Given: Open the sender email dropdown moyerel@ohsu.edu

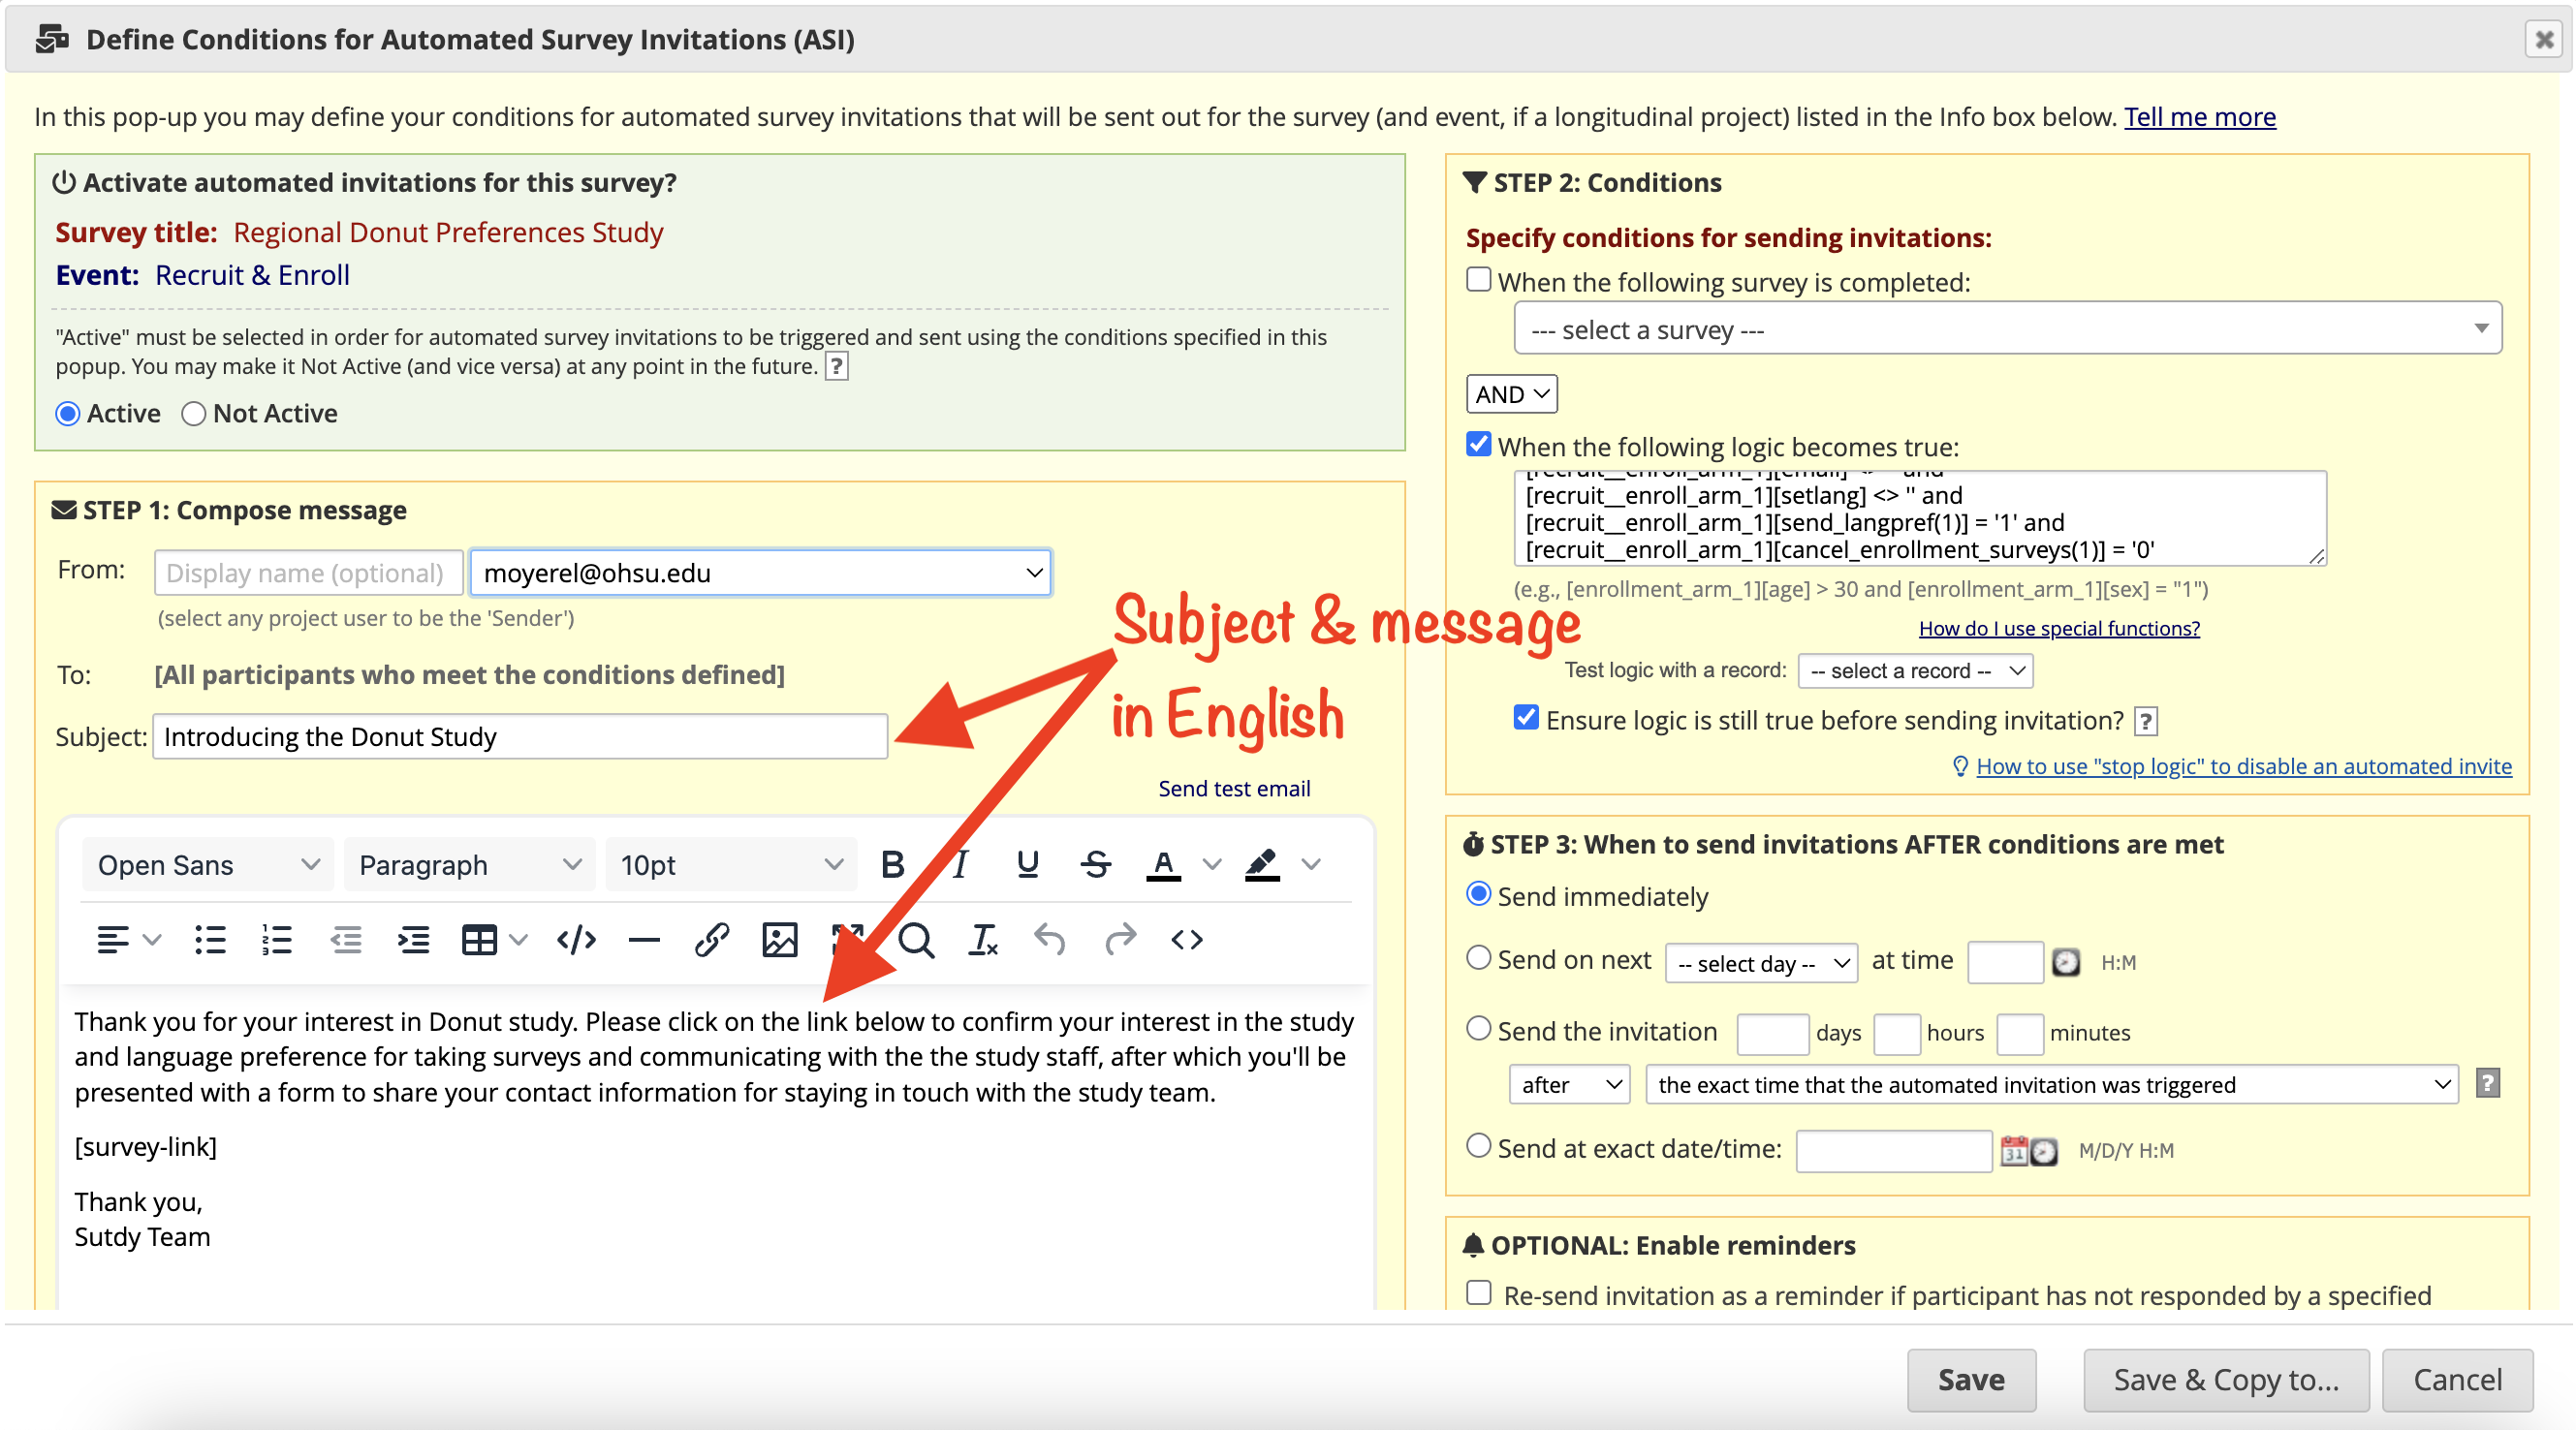Looking at the screenshot, I should [760, 573].
